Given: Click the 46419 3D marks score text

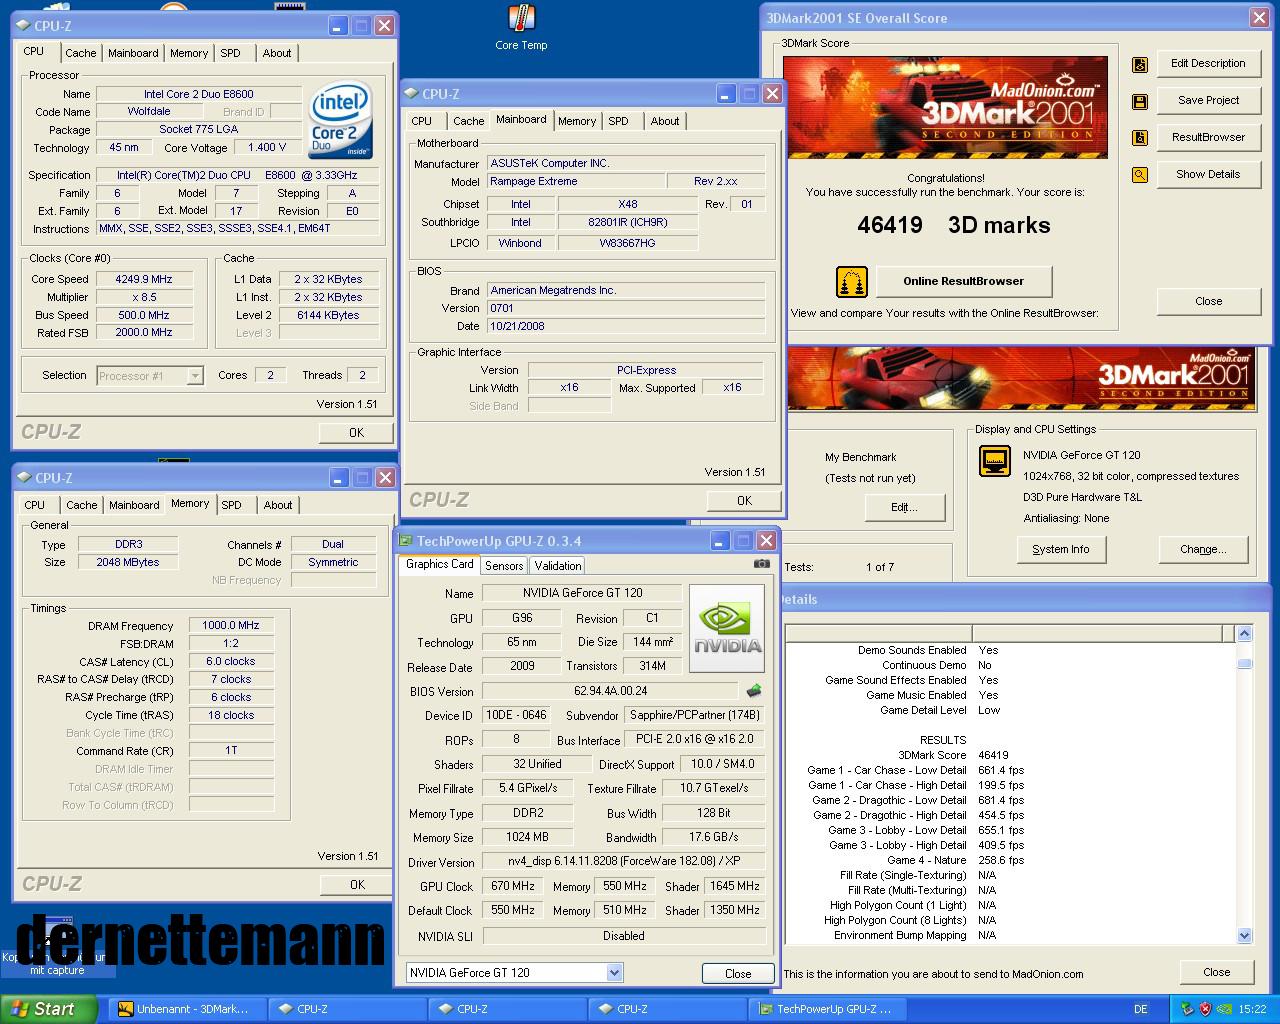Looking at the screenshot, I should tap(954, 225).
